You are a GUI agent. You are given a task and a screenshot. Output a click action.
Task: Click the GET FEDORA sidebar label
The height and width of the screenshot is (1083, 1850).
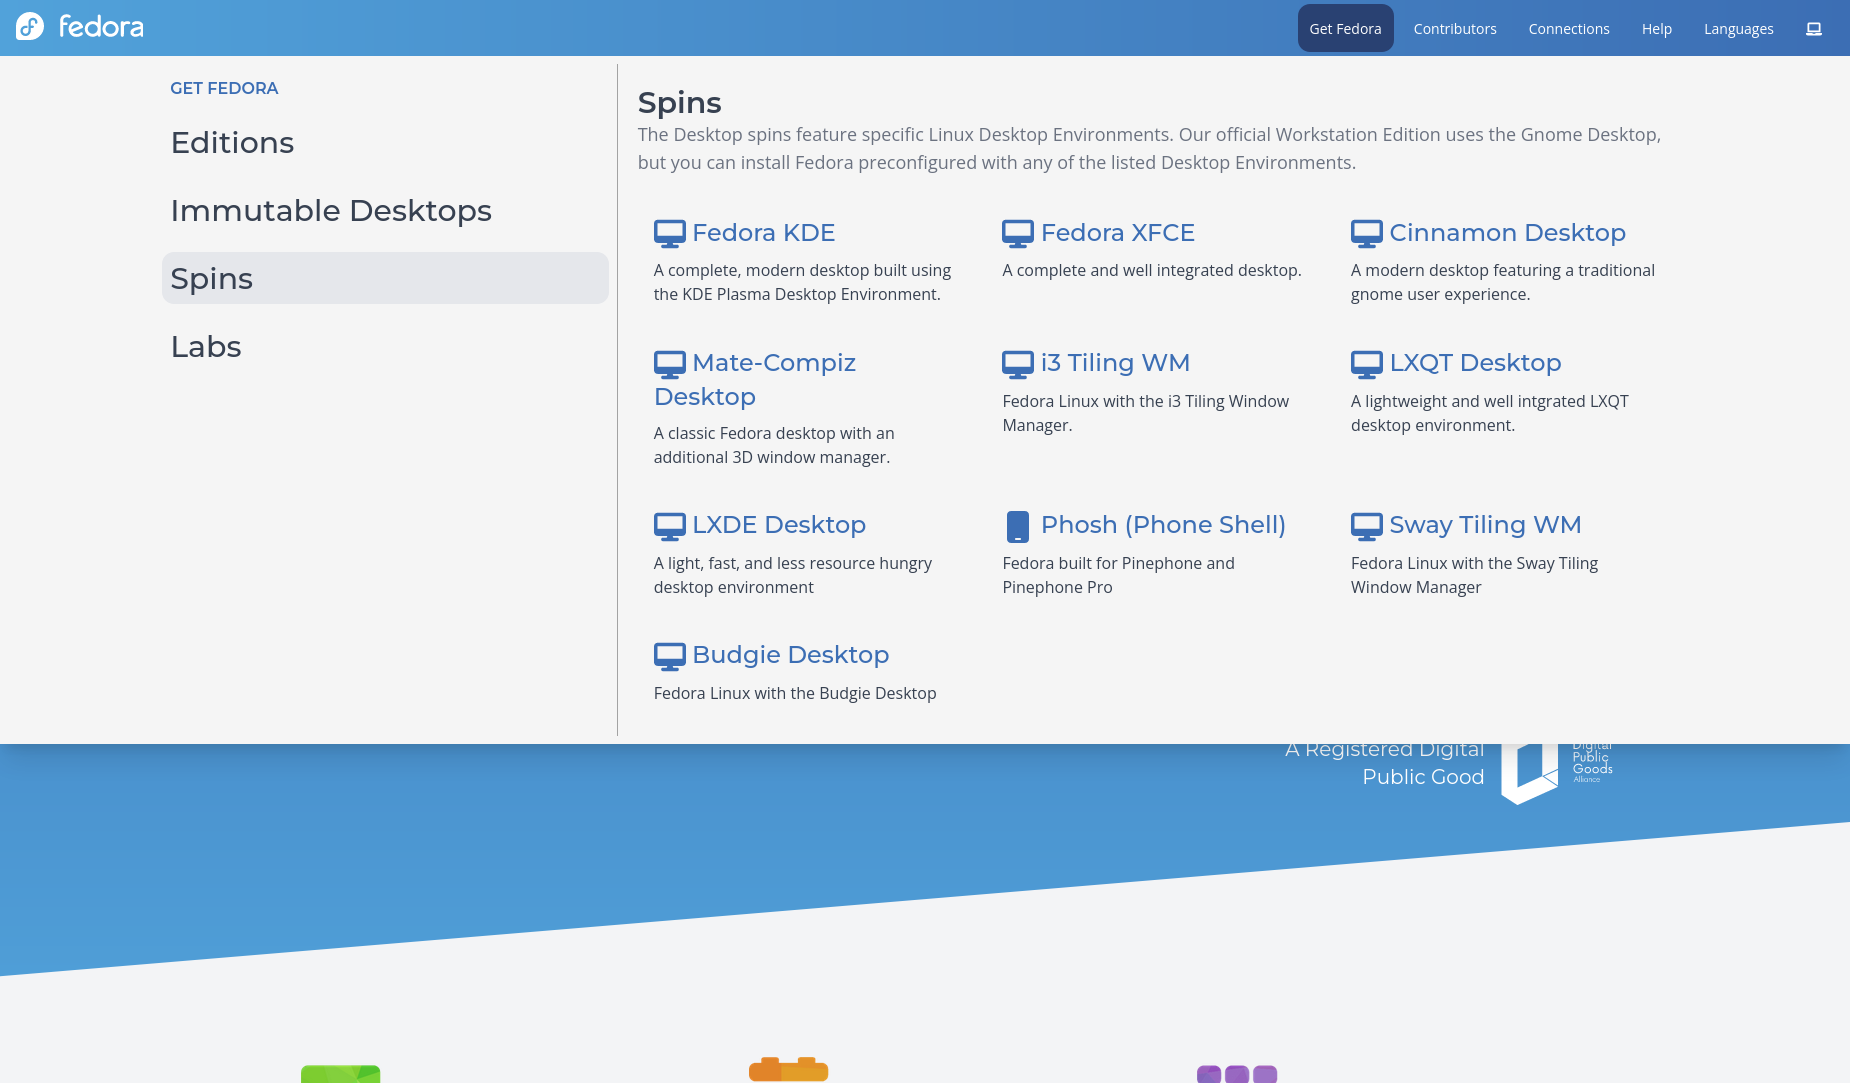(x=224, y=88)
